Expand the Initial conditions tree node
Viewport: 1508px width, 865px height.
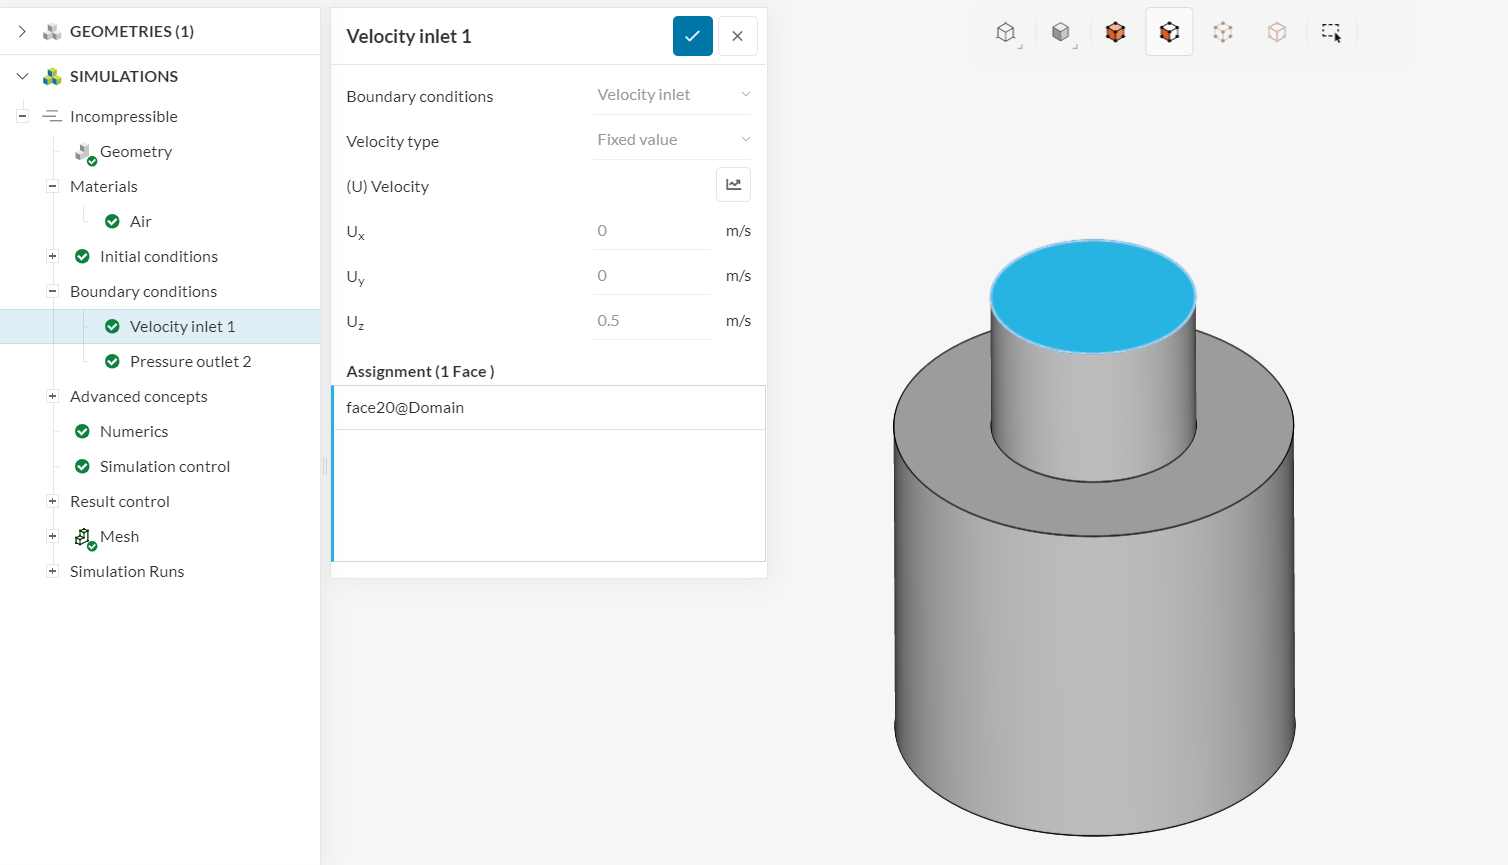(52, 257)
